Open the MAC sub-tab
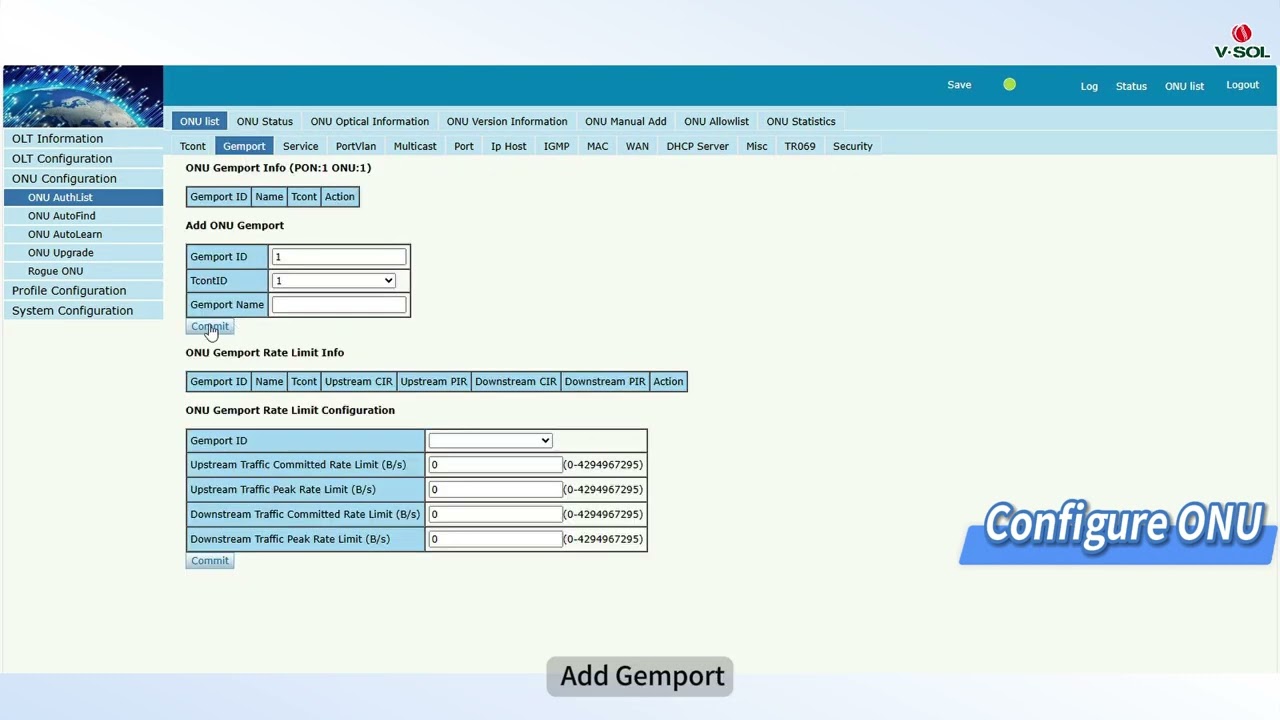The width and height of the screenshot is (1280, 720). coord(597,146)
